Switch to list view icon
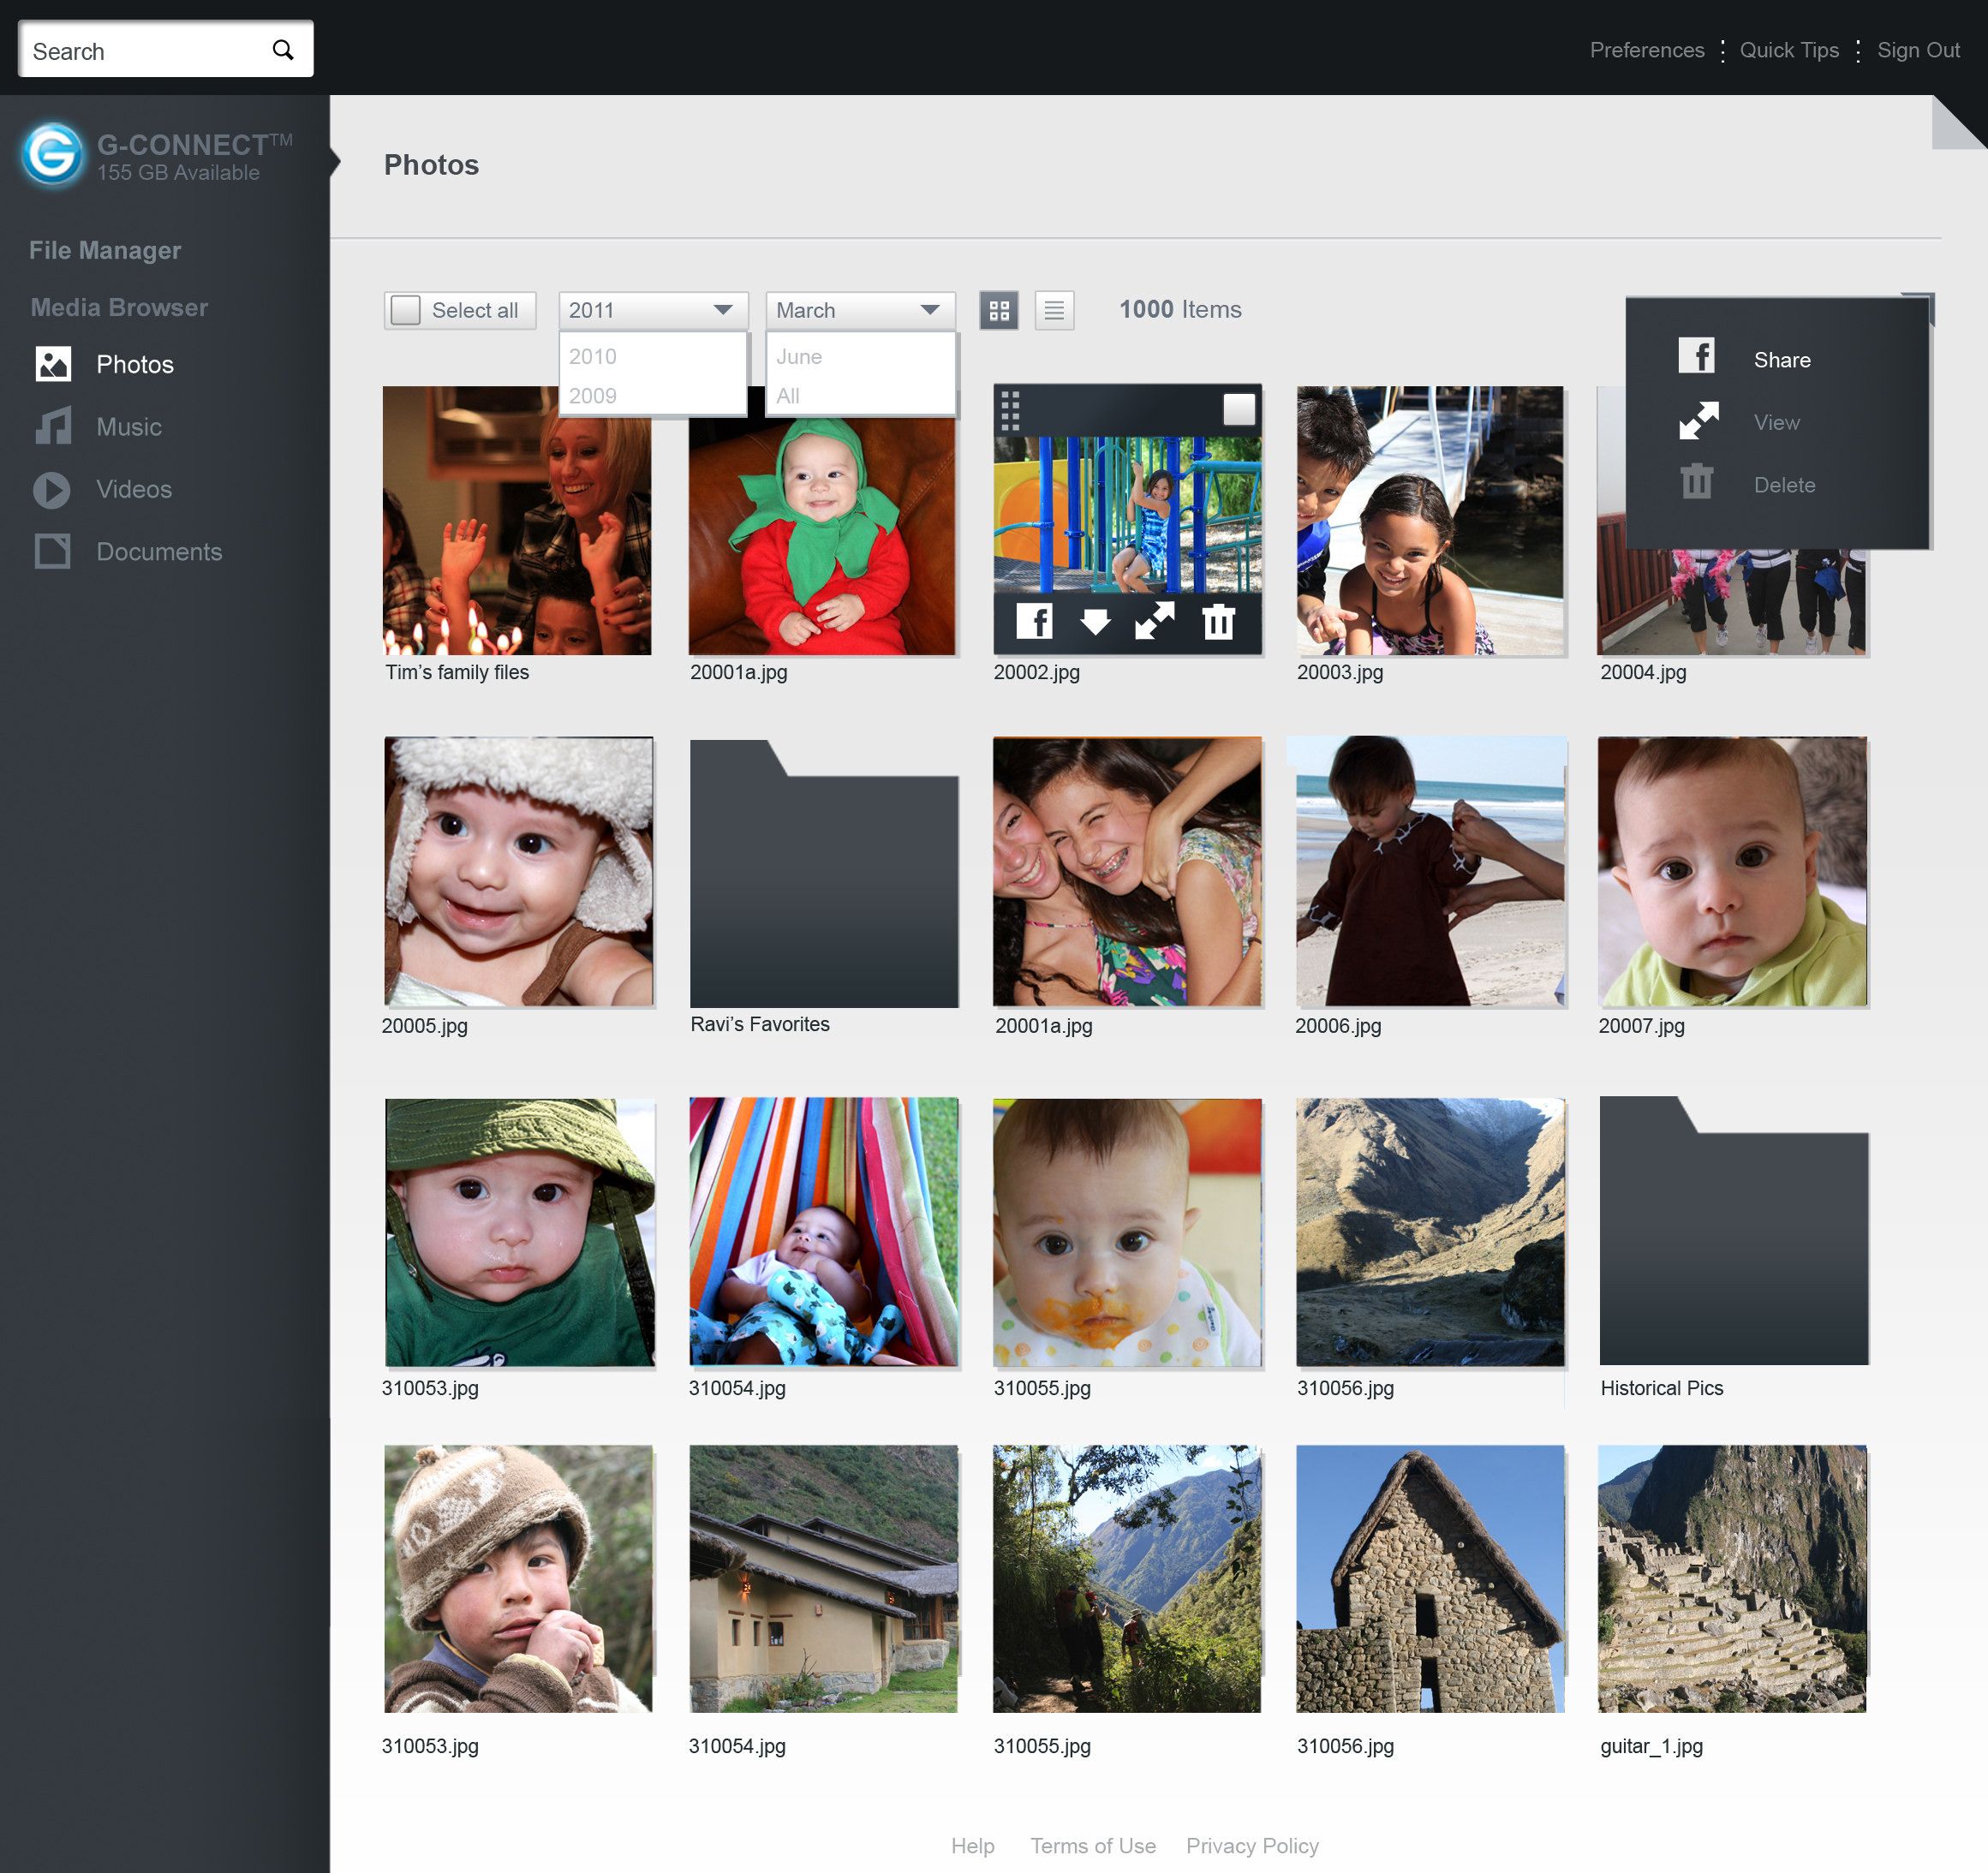This screenshot has width=1988, height=1873. 1054,310
